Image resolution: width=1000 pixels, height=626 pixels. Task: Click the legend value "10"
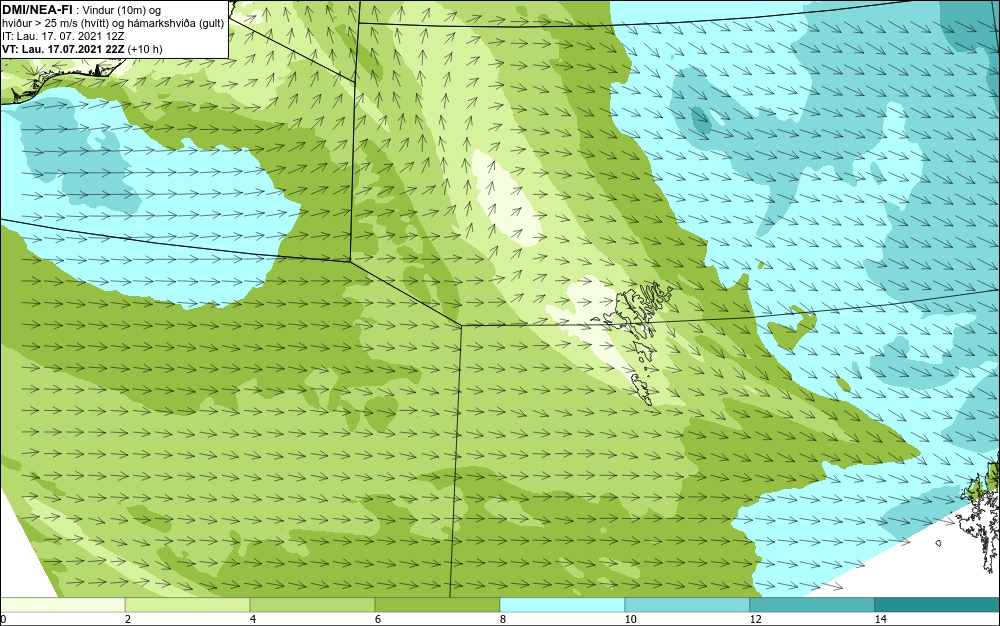tap(630, 619)
